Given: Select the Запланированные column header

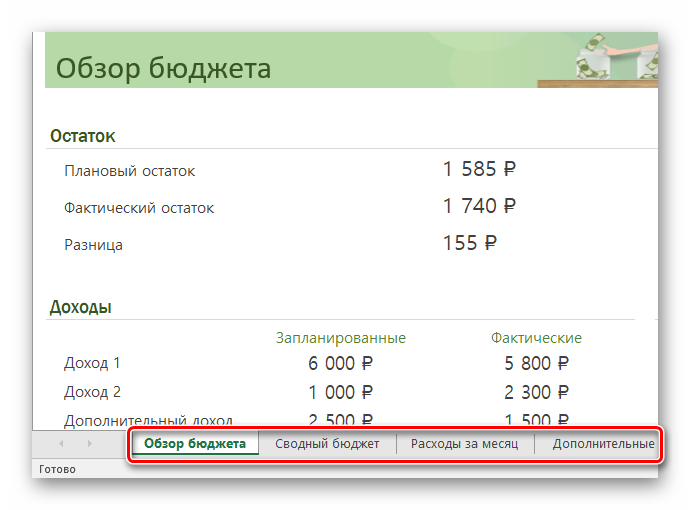Looking at the screenshot, I should pyautogui.click(x=341, y=338).
